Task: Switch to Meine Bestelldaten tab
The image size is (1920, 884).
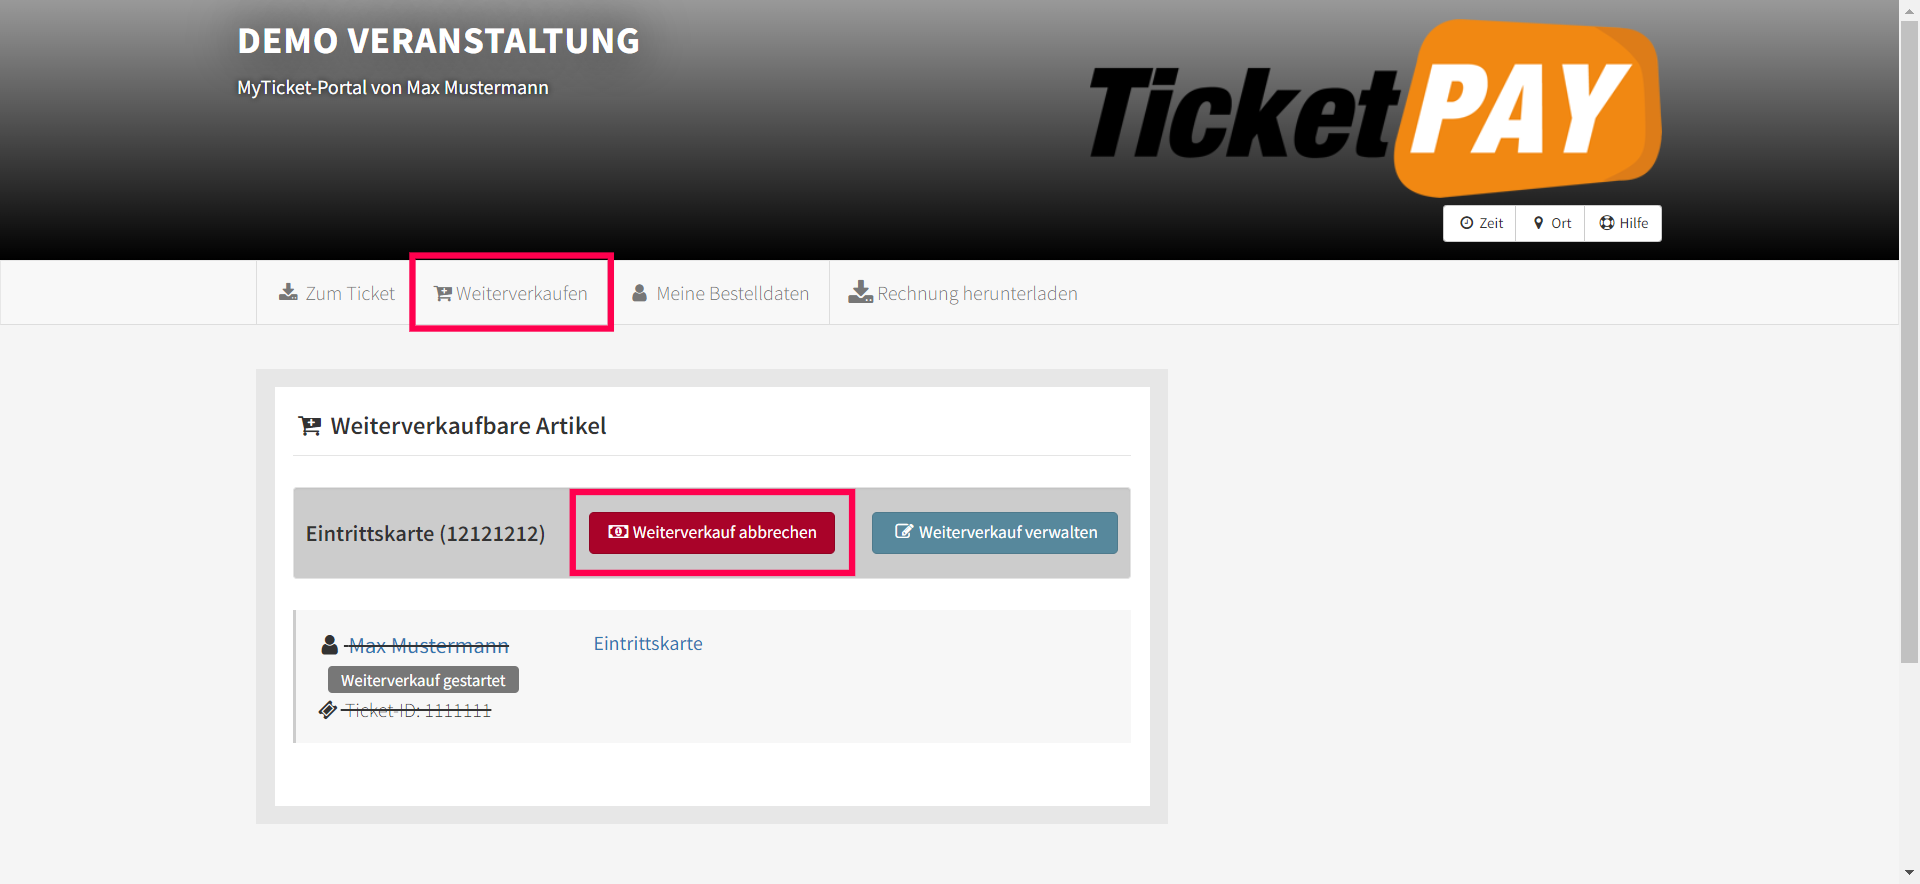Action: tap(721, 293)
